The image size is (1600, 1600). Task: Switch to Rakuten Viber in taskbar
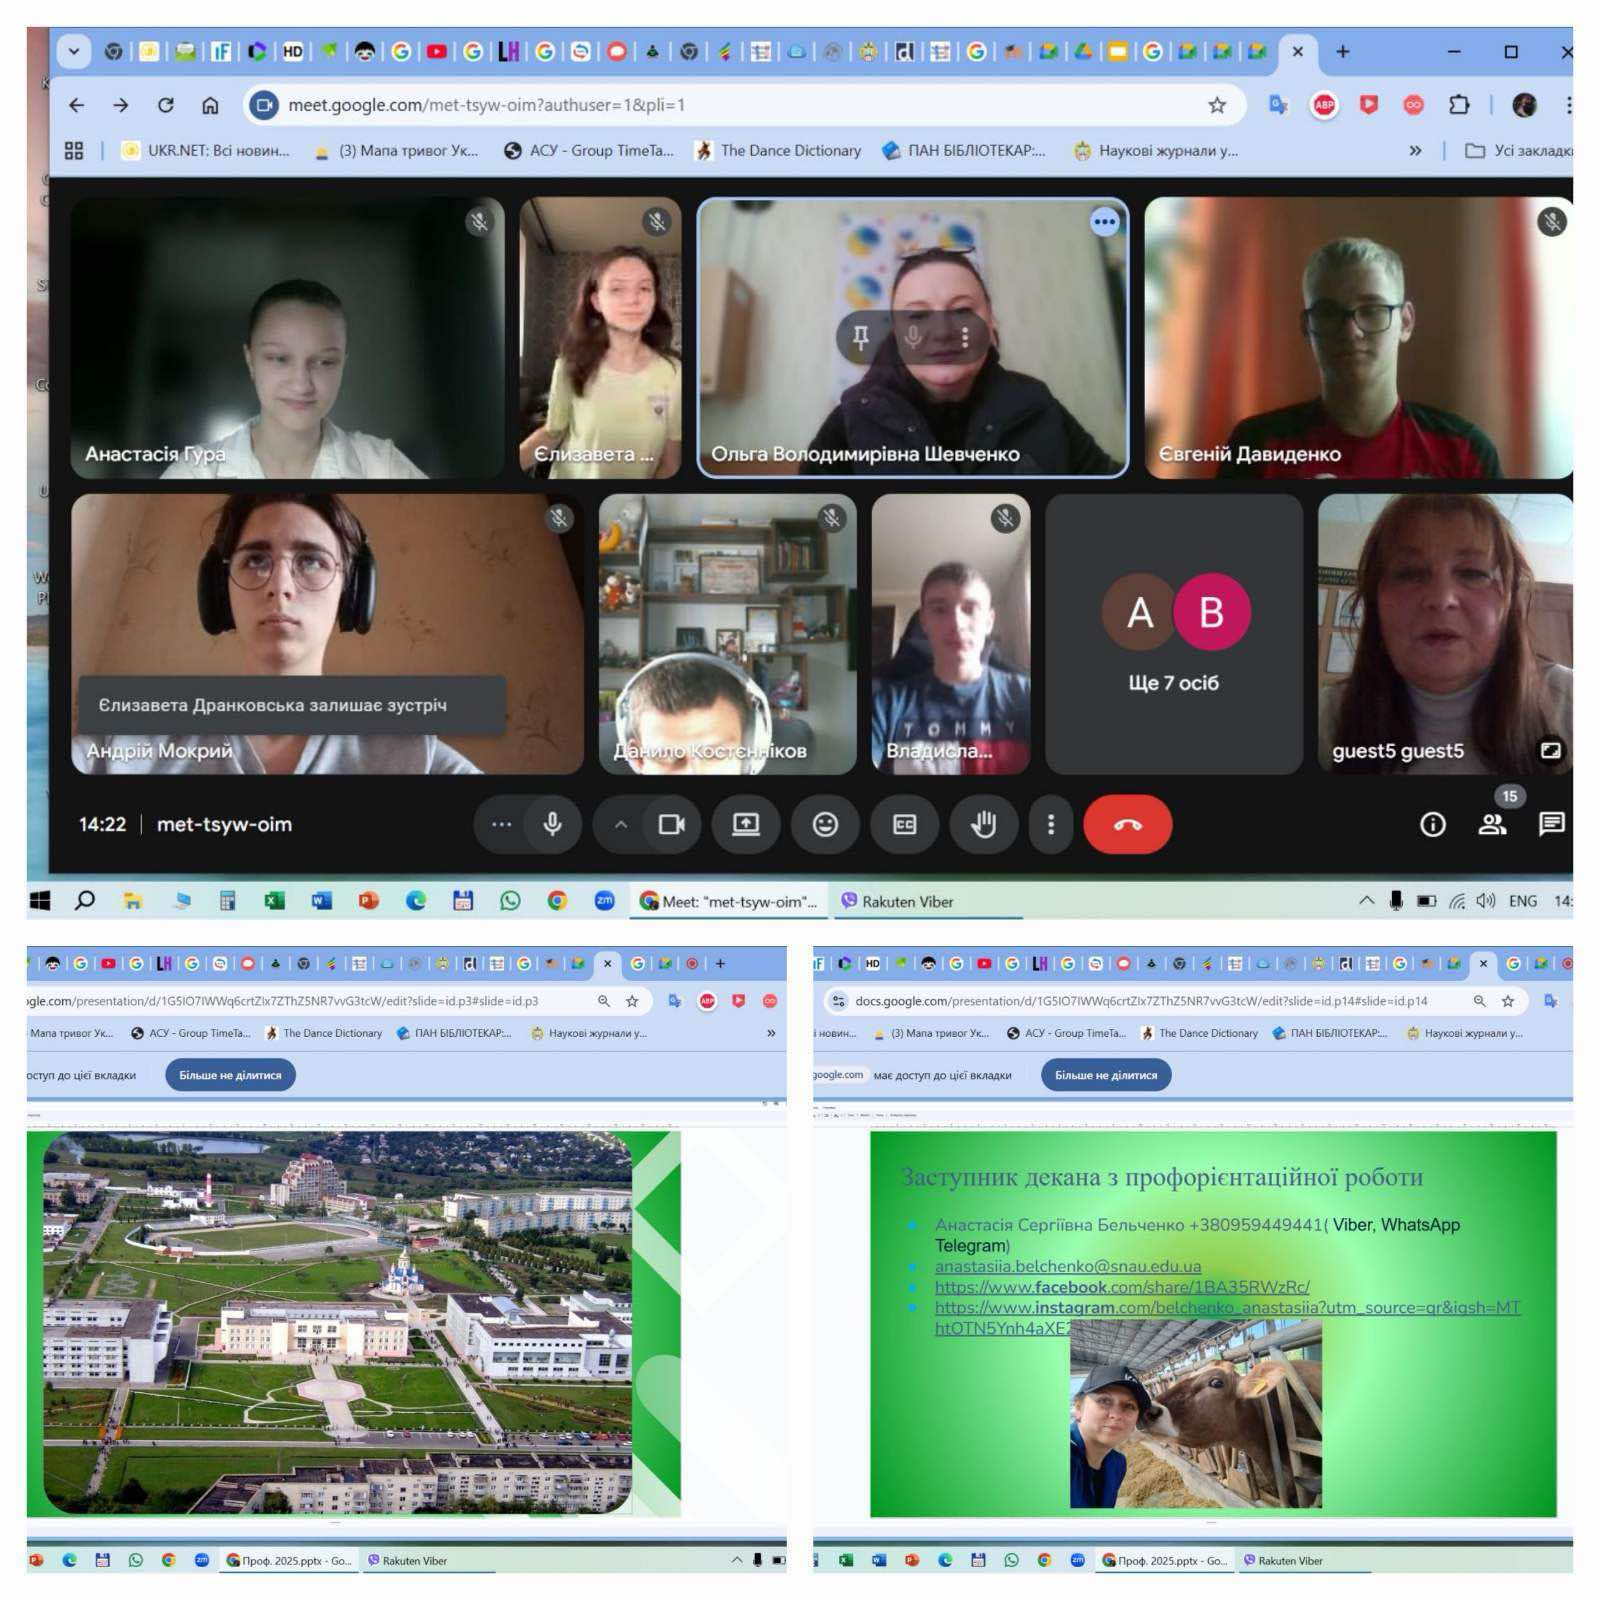[897, 901]
